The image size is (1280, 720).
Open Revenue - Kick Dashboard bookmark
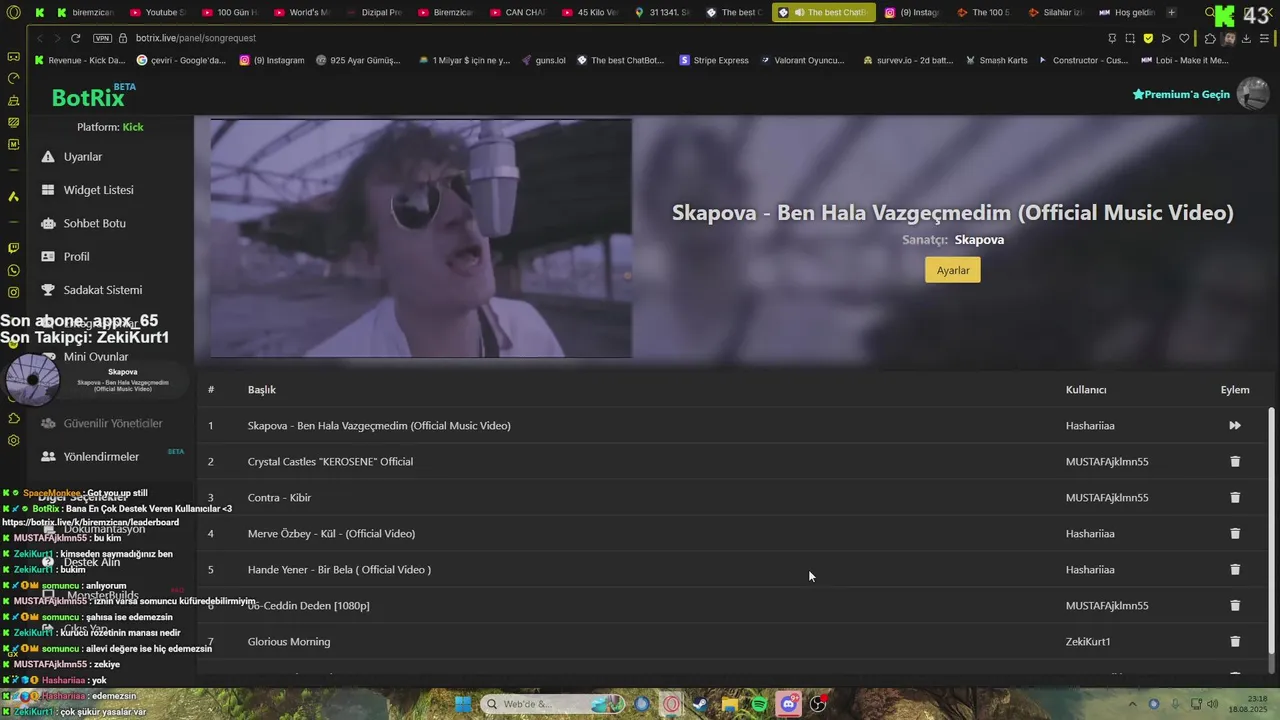(80, 60)
